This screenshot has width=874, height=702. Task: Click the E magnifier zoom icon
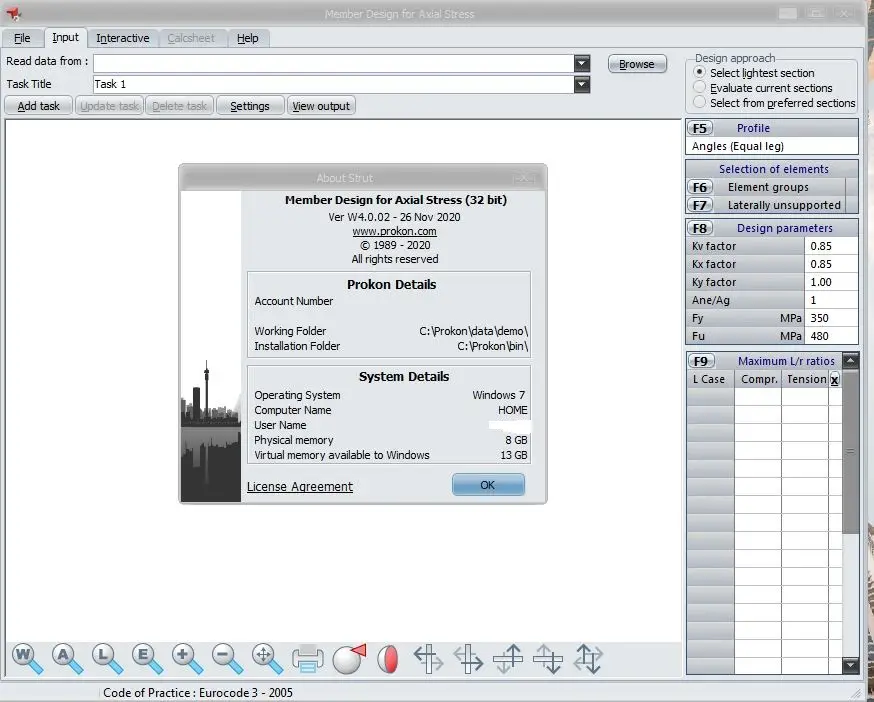[148, 659]
